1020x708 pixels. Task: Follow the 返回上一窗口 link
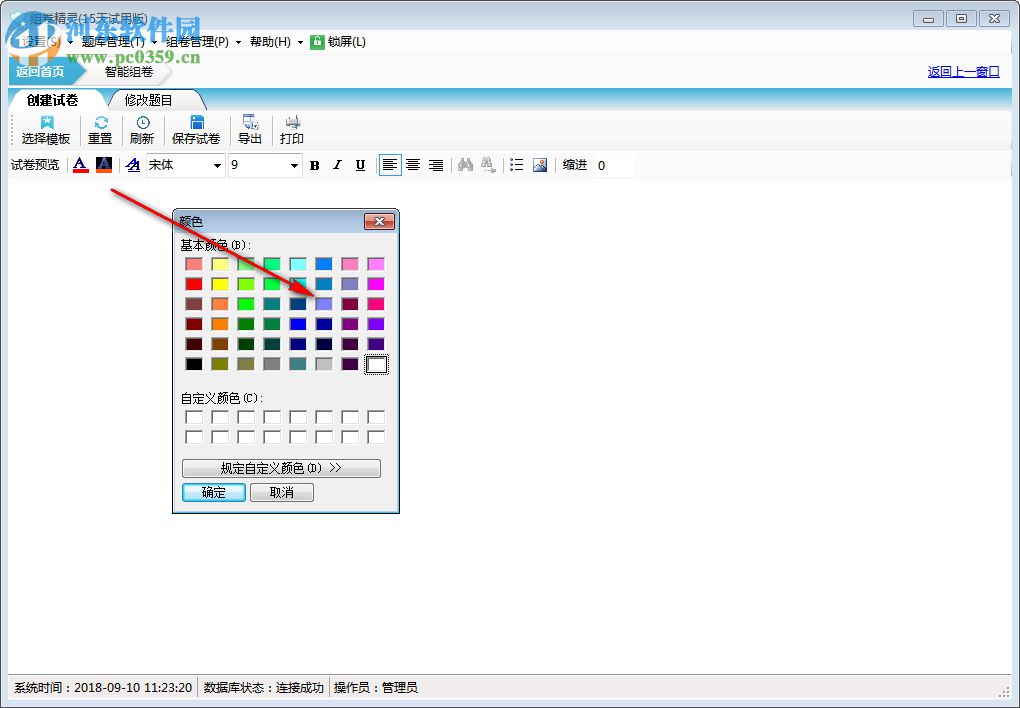pyautogui.click(x=963, y=72)
